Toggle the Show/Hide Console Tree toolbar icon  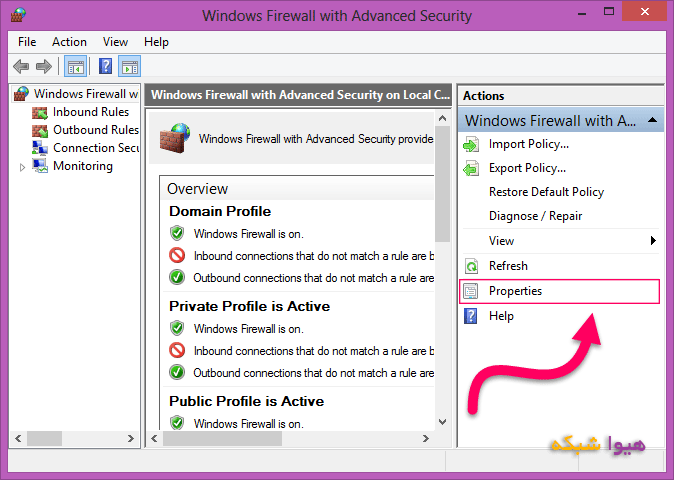tap(74, 67)
